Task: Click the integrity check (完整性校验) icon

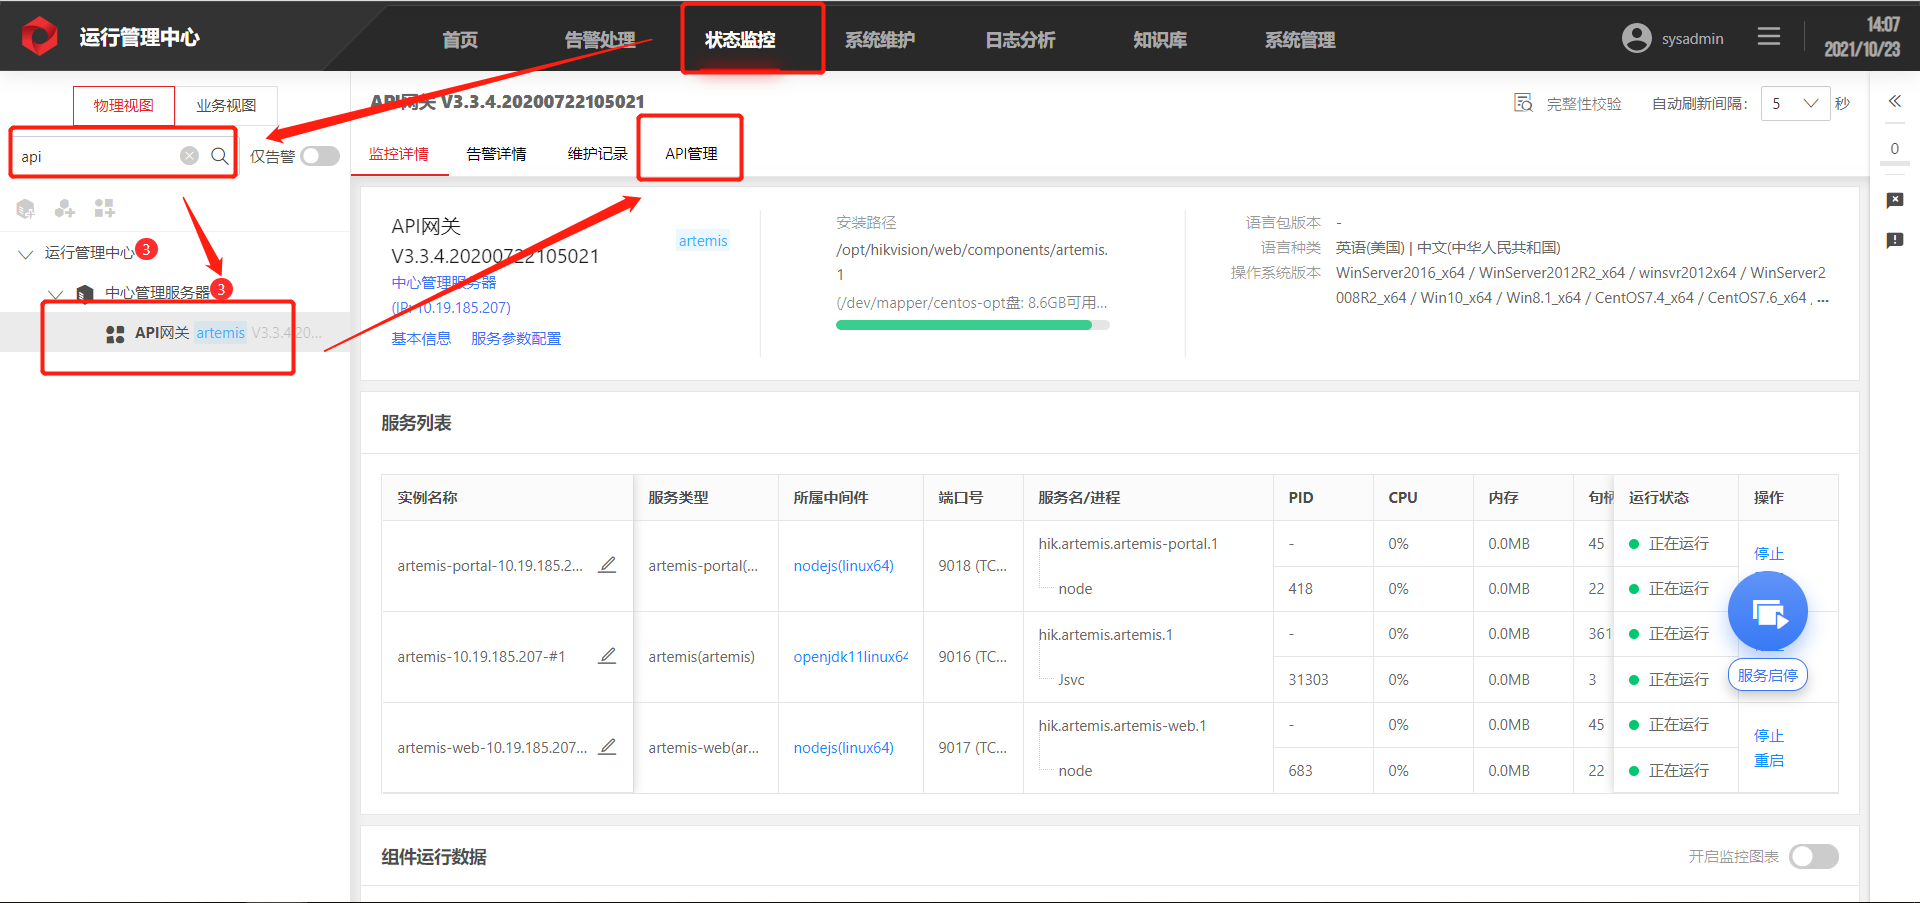Action: 1523,103
